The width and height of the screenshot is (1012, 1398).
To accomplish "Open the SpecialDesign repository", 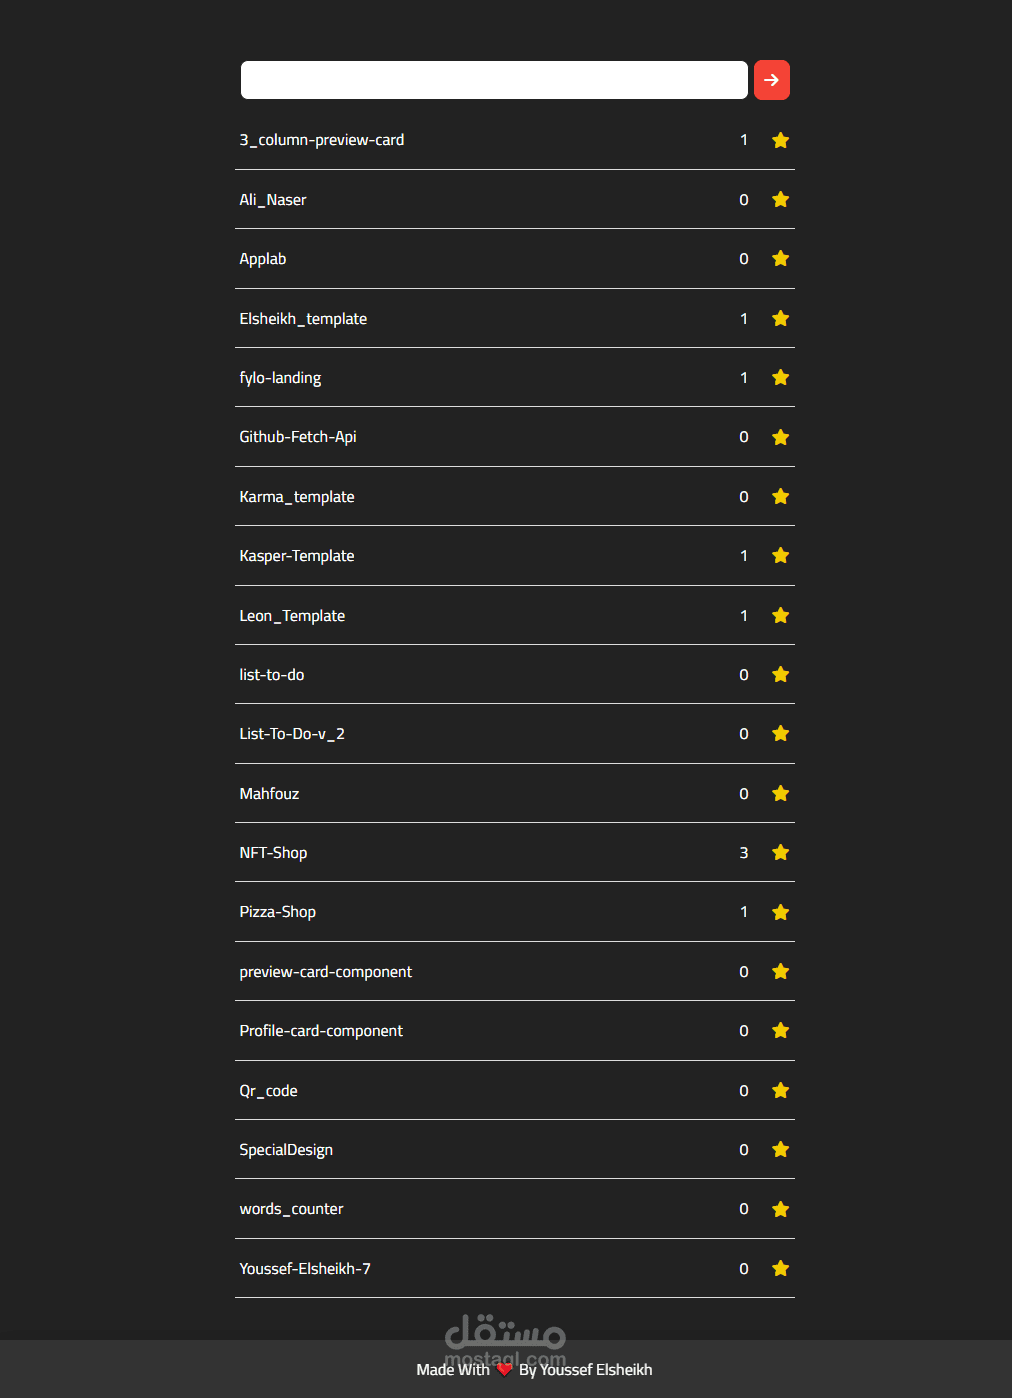I will [x=286, y=1150].
